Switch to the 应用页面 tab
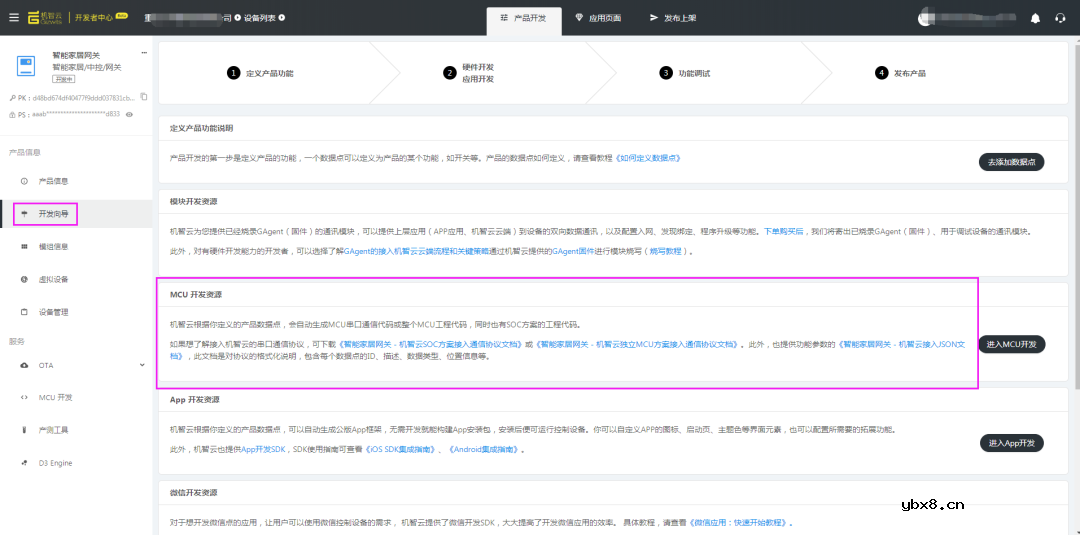 [598, 19]
